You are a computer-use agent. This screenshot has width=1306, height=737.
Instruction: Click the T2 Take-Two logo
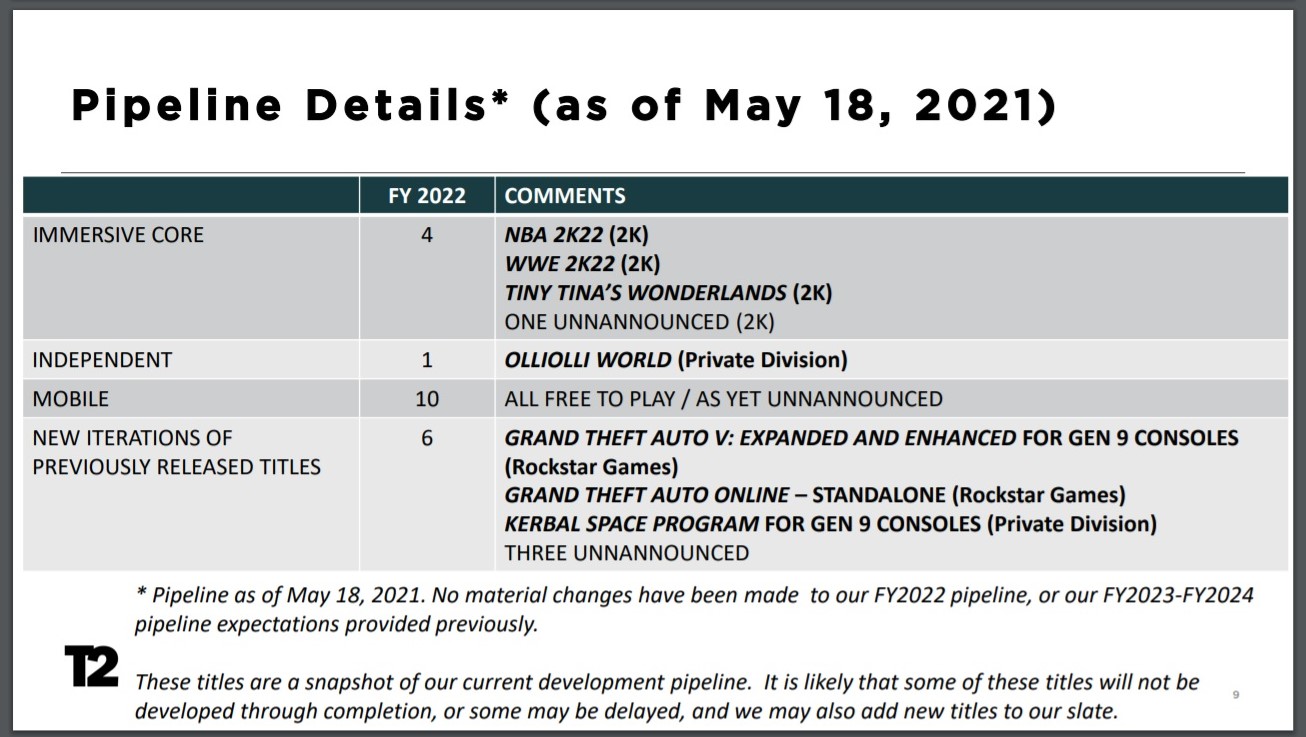coord(91,668)
